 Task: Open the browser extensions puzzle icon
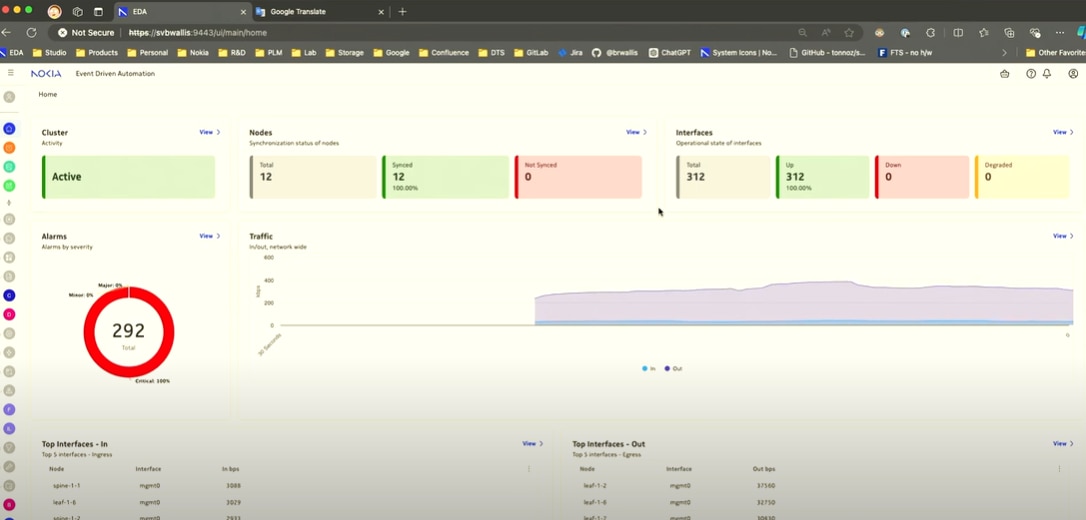point(930,33)
